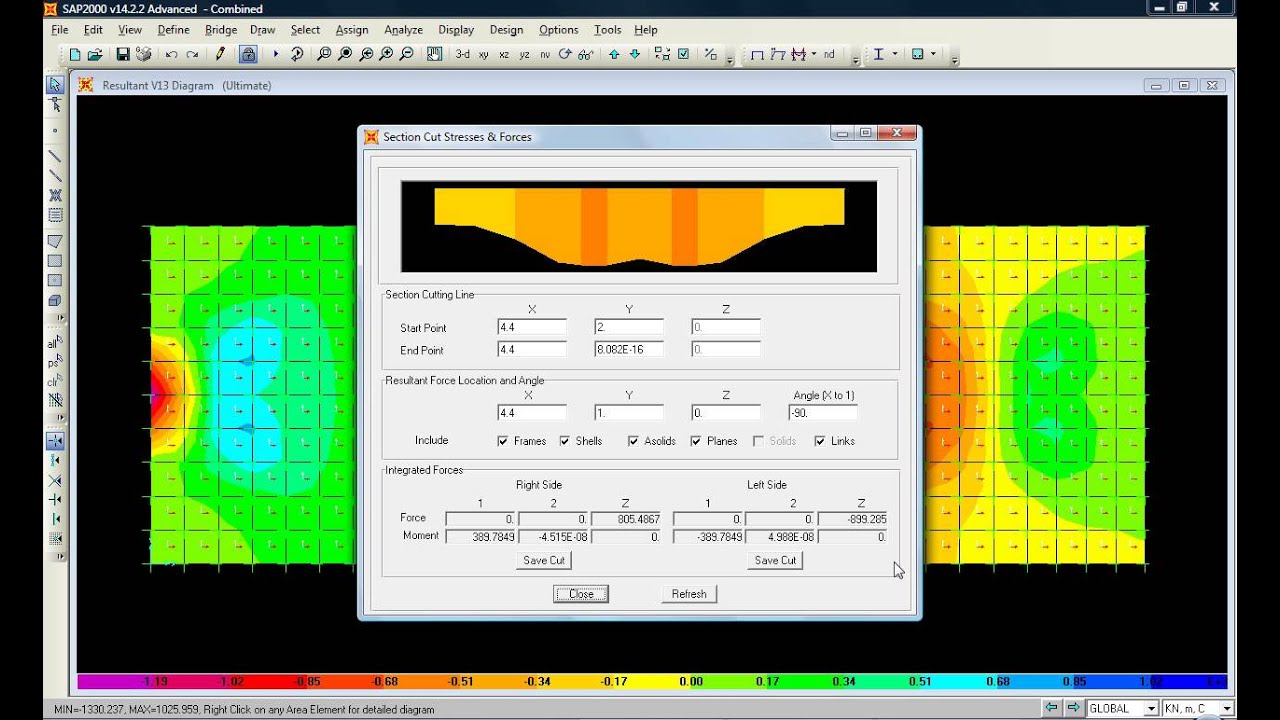Click the Refresh button
The width and height of the screenshot is (1280, 720).
click(689, 594)
